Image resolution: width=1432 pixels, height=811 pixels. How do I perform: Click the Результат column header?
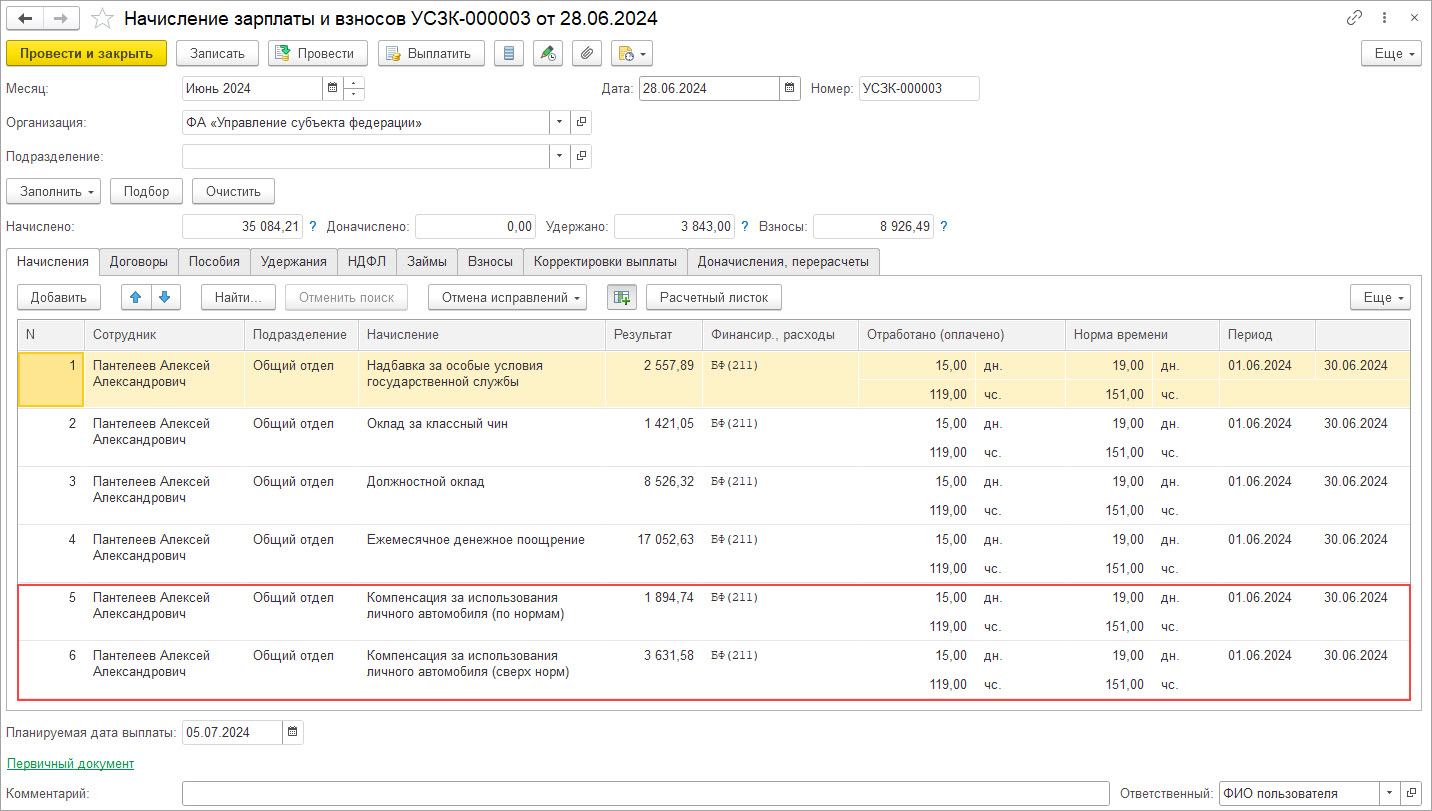654,335
